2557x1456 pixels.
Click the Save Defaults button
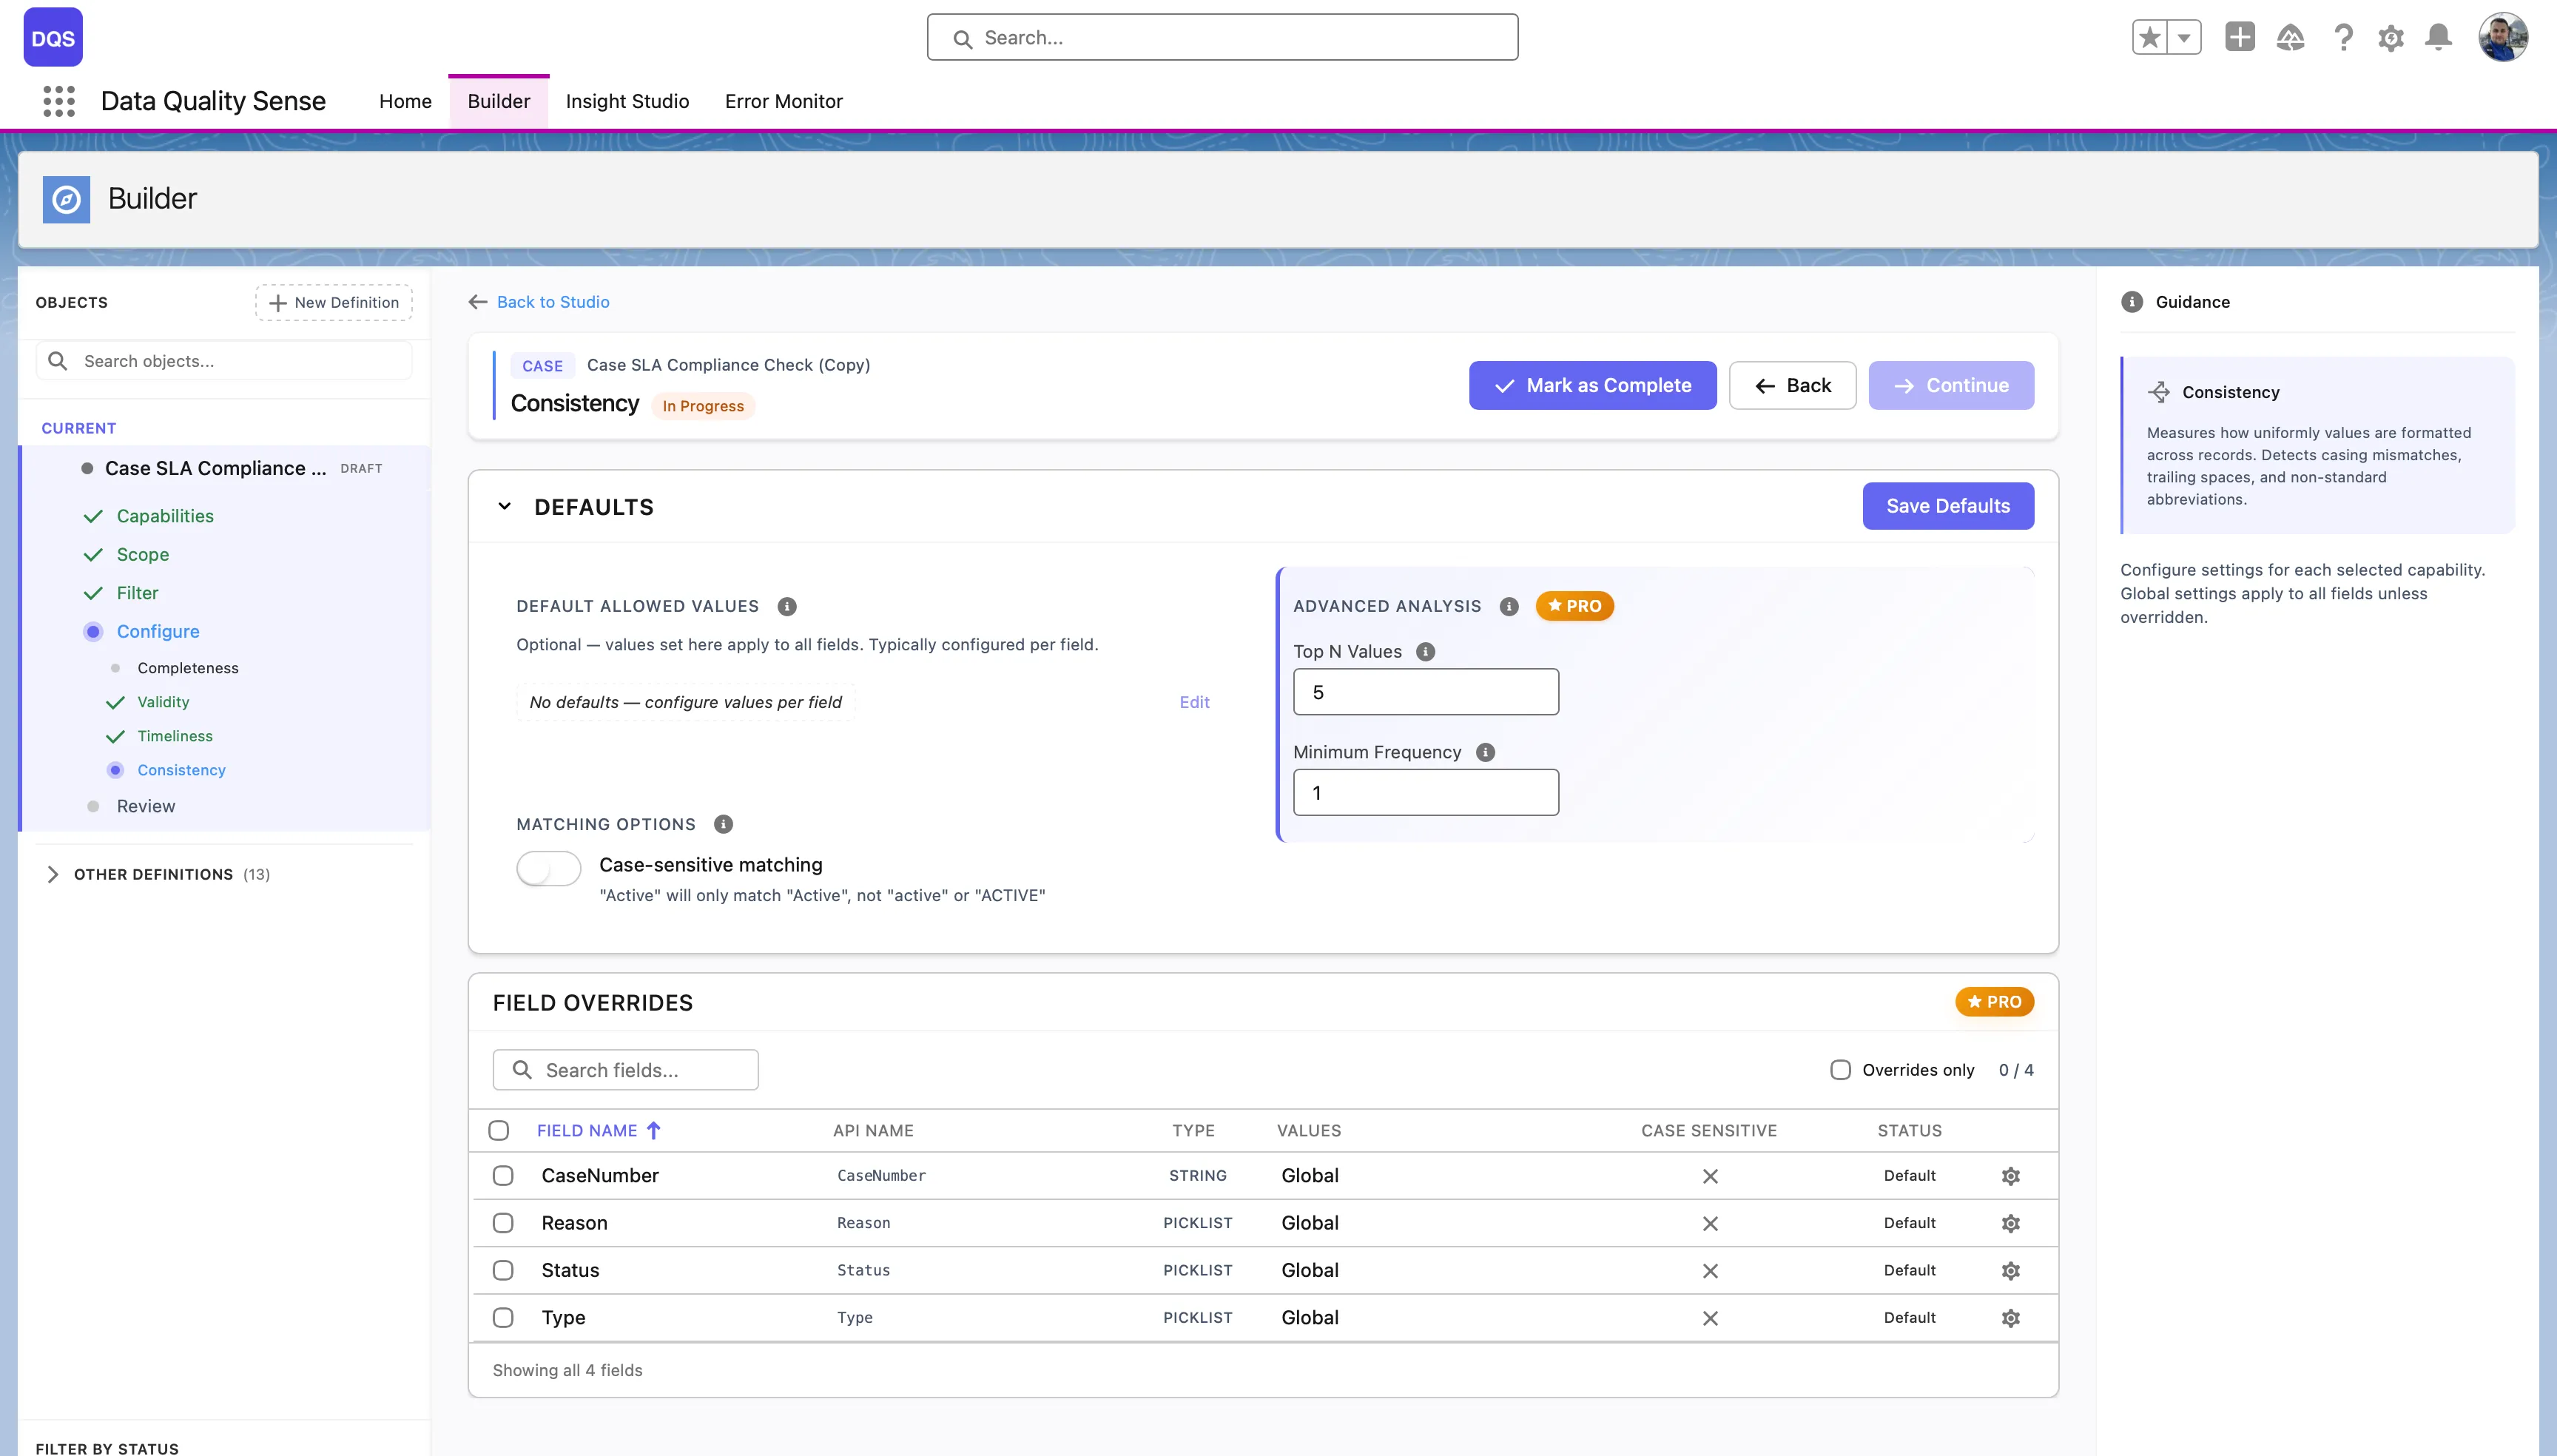1947,506
